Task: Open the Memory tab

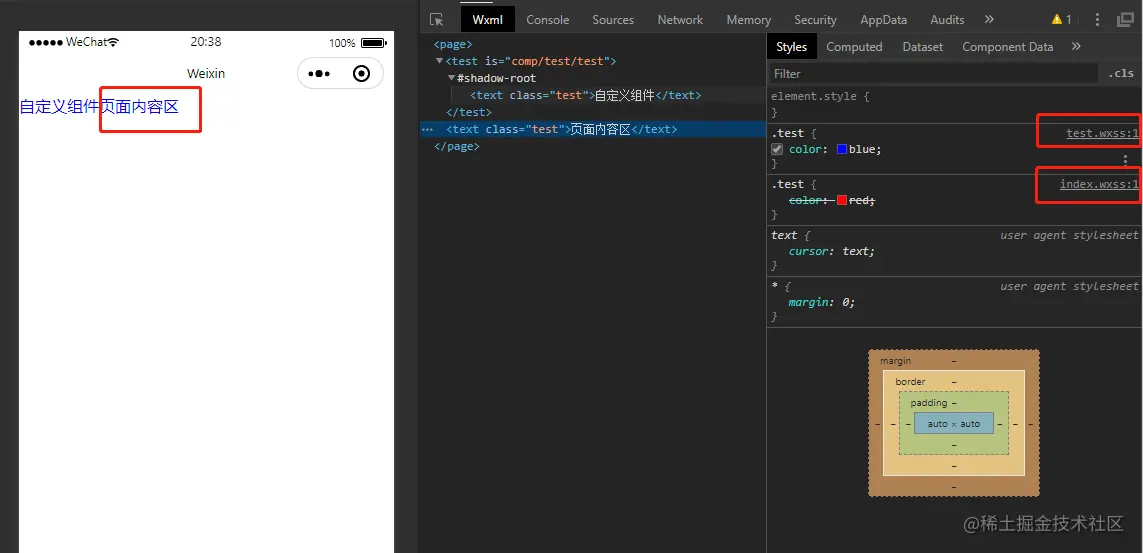Action: [x=749, y=20]
